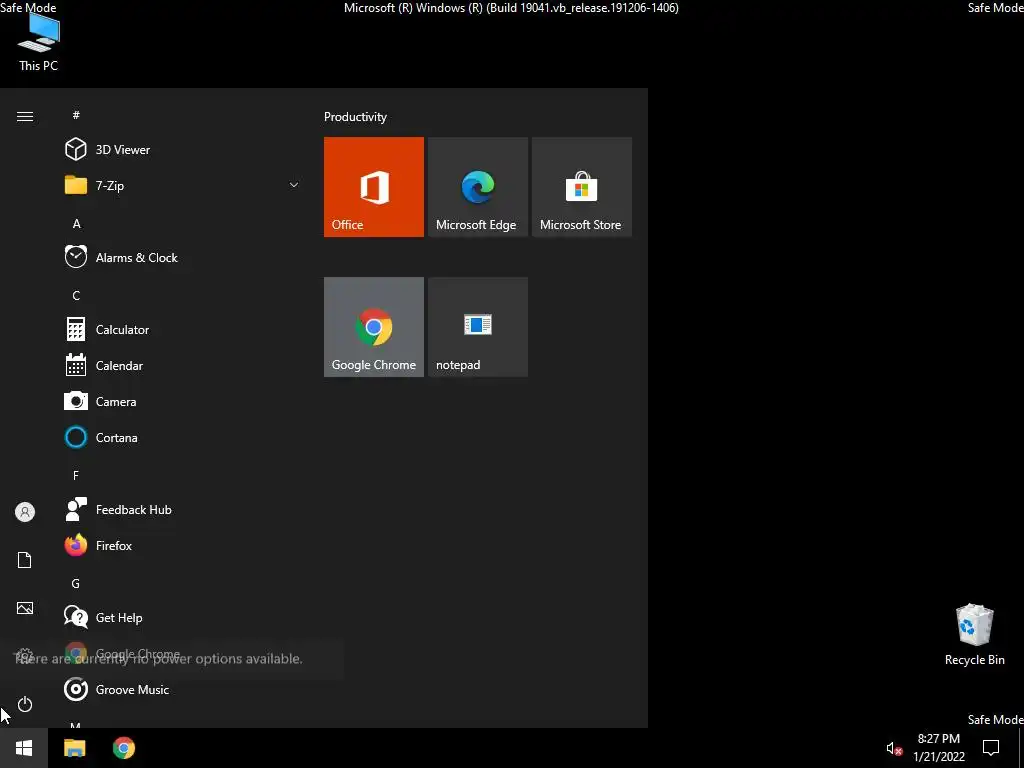
Task: Select the Recycle Bin desktop icon
Action: [974, 635]
